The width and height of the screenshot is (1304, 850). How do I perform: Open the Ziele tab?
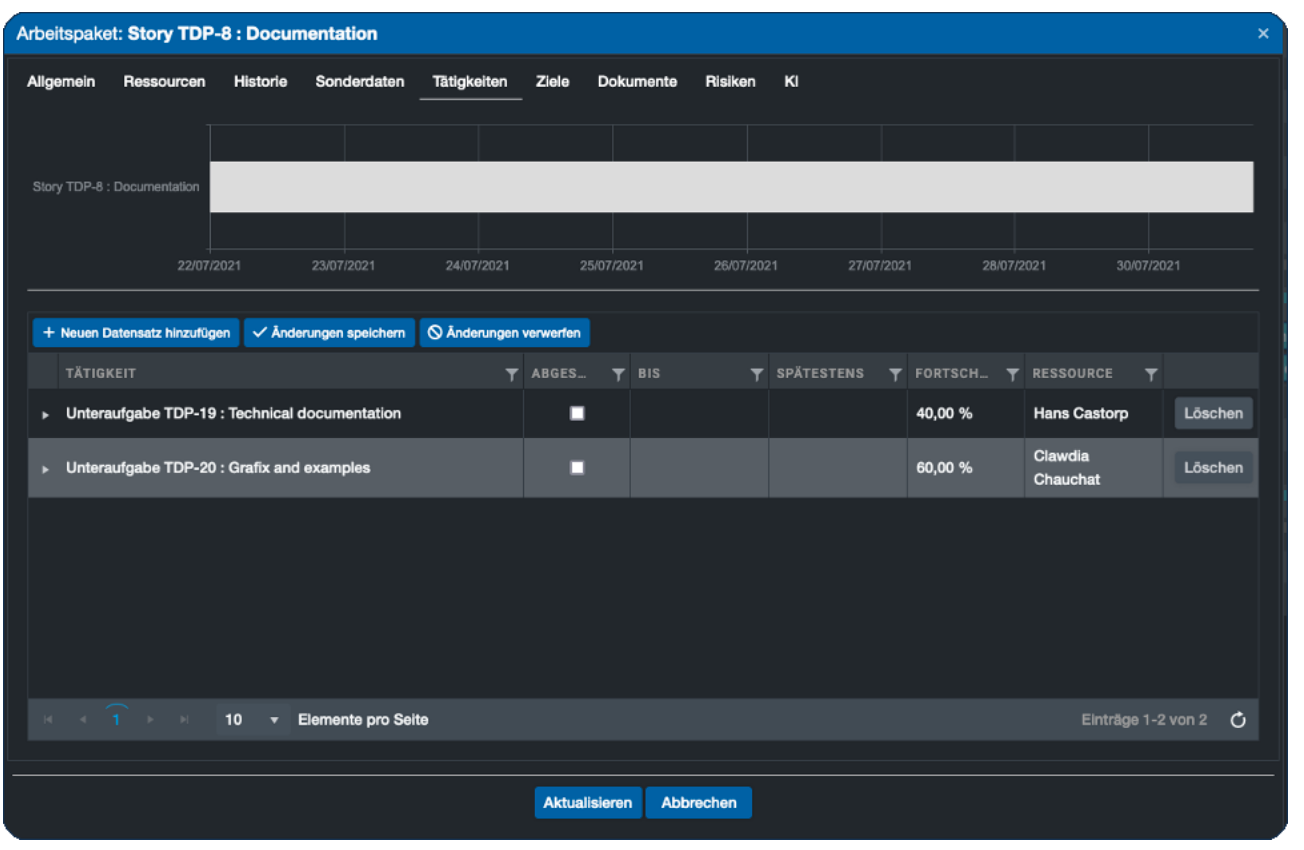[x=552, y=82]
